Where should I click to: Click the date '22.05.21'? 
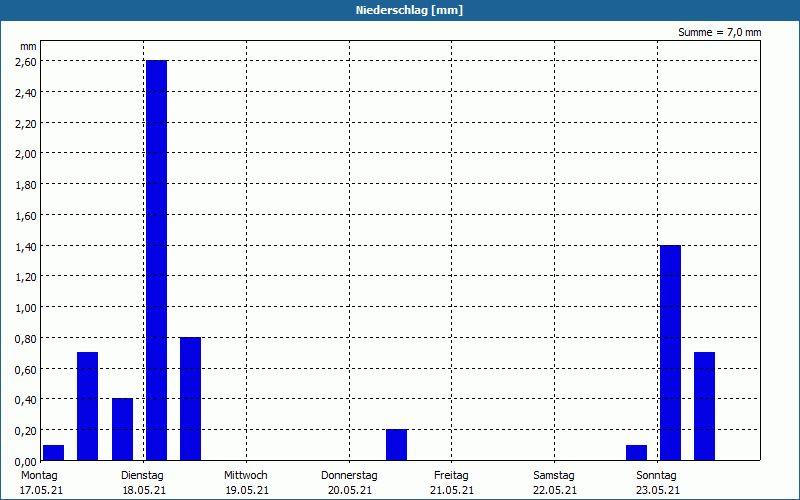click(x=555, y=490)
